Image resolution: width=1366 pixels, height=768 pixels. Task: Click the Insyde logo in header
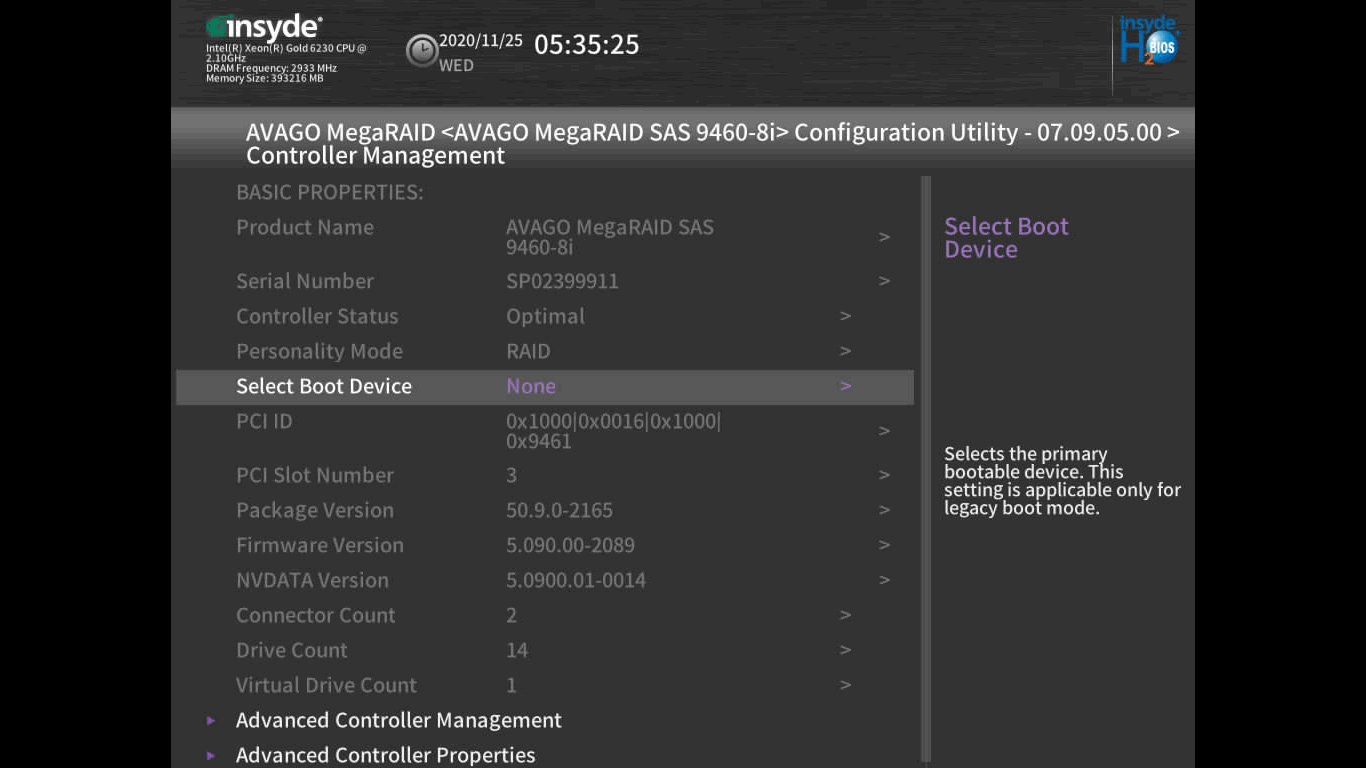pos(264,27)
